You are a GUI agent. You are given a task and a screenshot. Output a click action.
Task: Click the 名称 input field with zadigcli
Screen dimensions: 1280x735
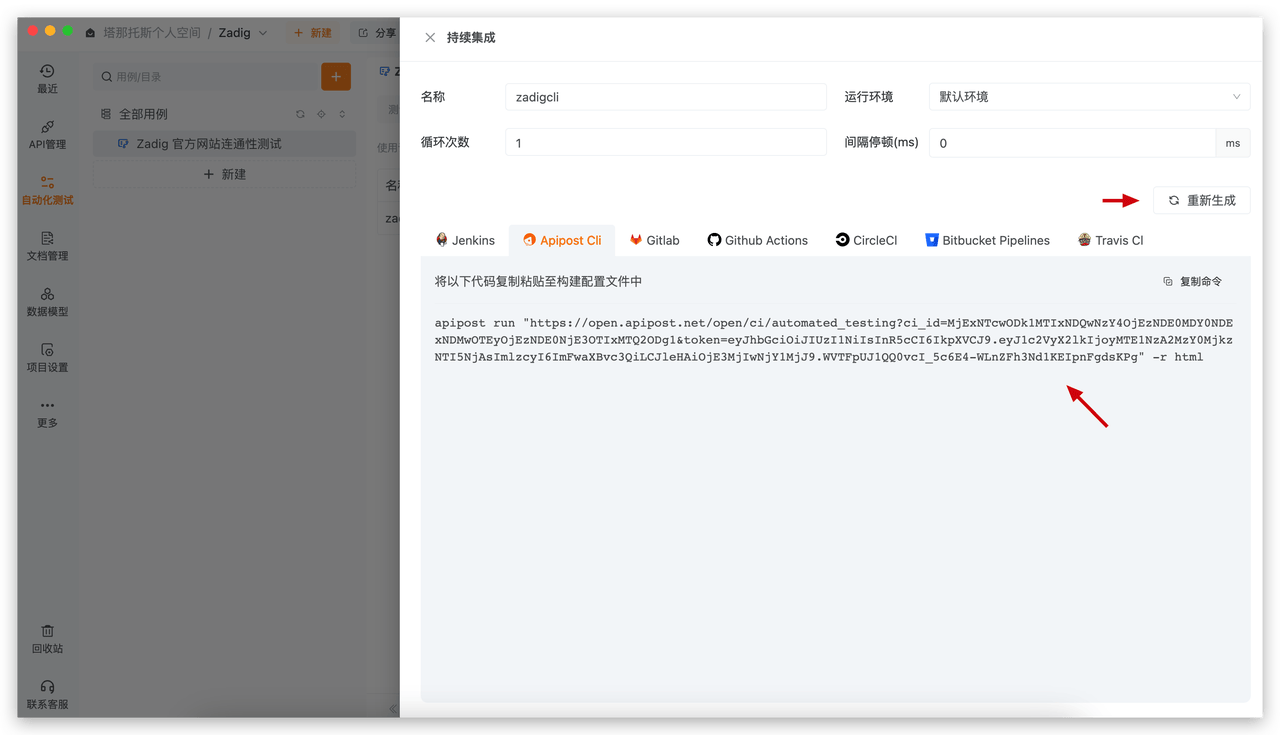(665, 97)
